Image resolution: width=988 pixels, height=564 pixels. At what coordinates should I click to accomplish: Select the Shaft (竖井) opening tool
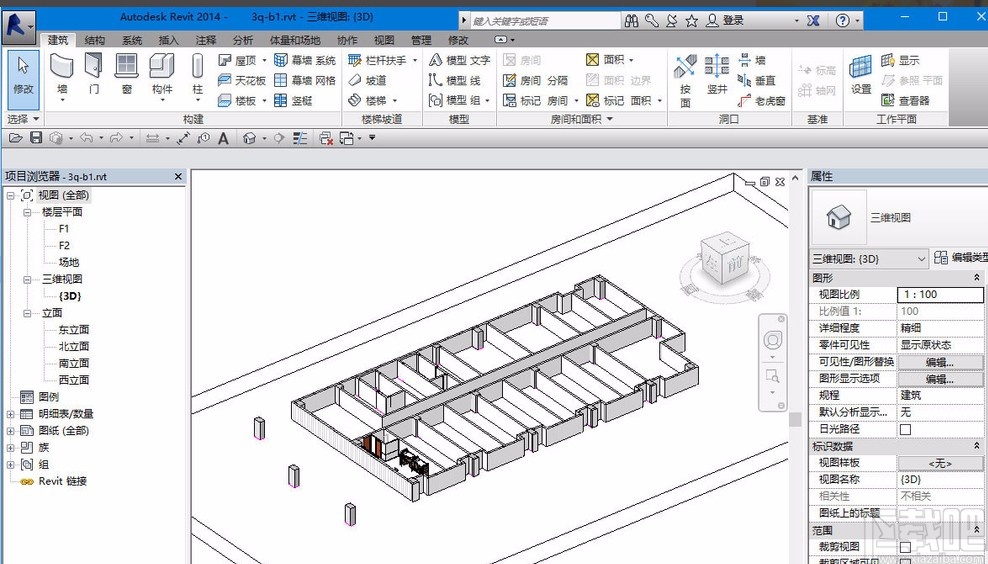(717, 74)
